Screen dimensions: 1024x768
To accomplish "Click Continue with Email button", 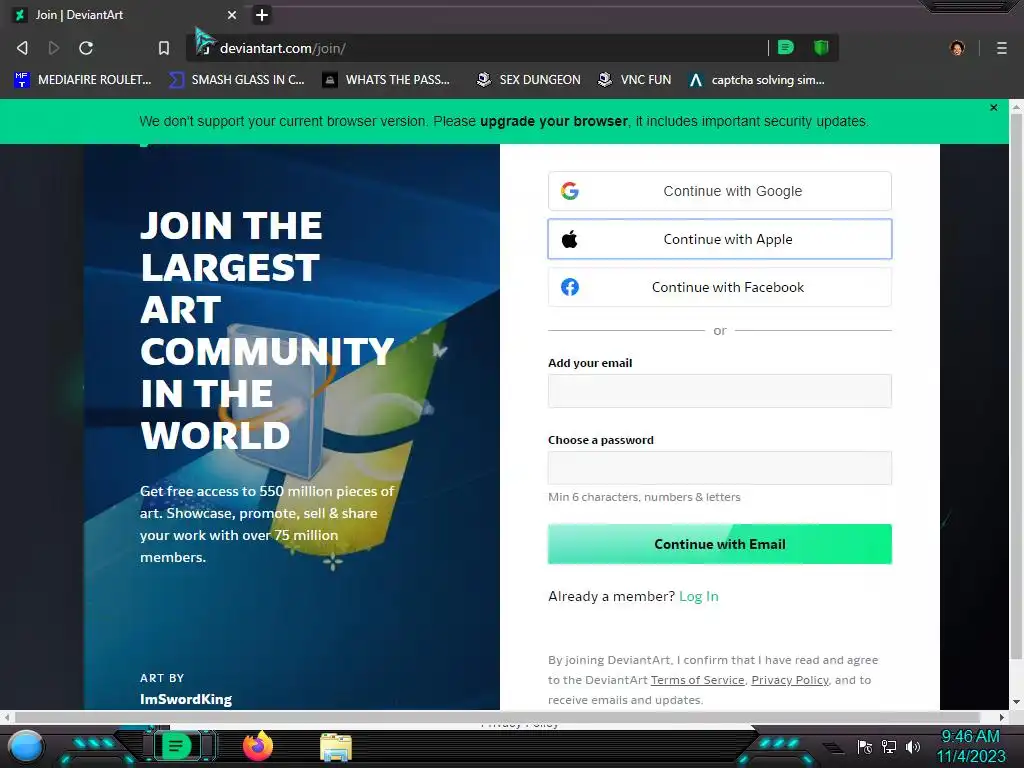I will point(720,544).
